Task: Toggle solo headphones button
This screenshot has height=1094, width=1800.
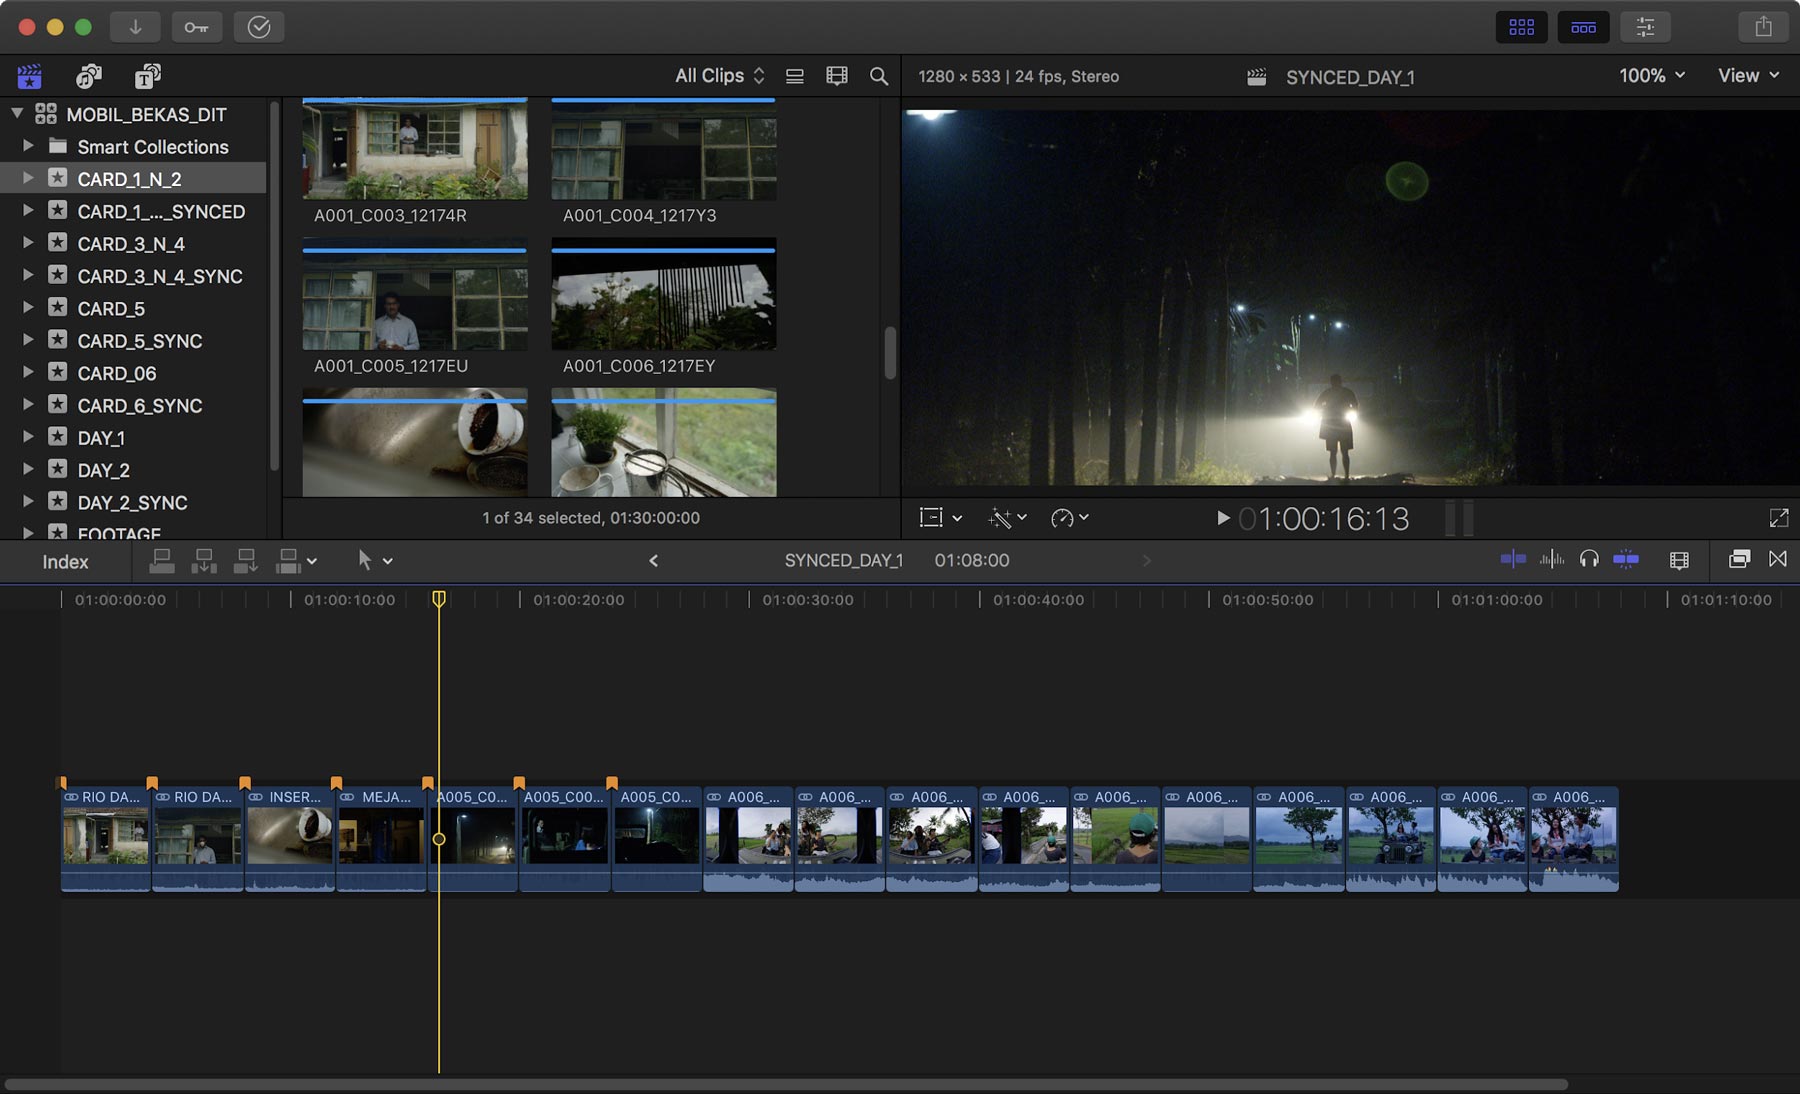Action: point(1589,560)
